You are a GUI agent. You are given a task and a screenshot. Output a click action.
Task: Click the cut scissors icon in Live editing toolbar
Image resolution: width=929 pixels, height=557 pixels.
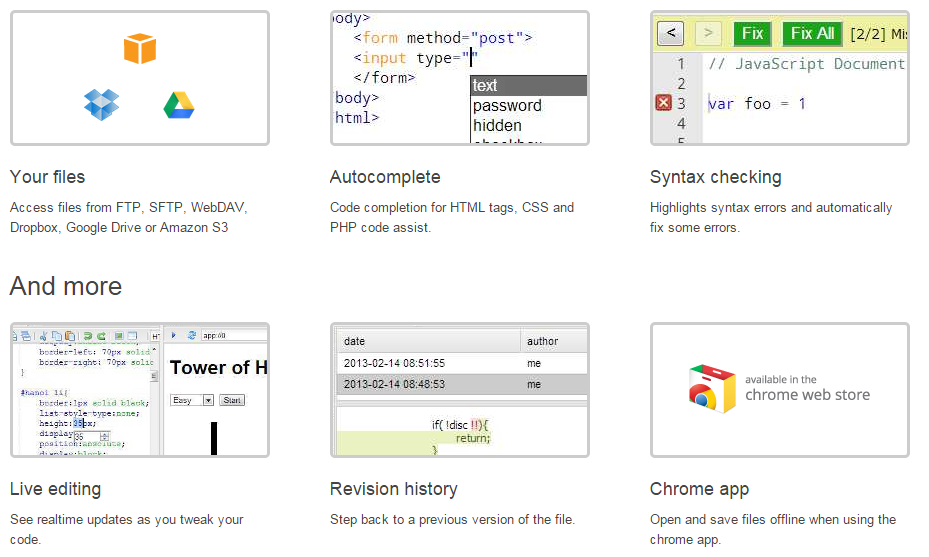(43, 335)
